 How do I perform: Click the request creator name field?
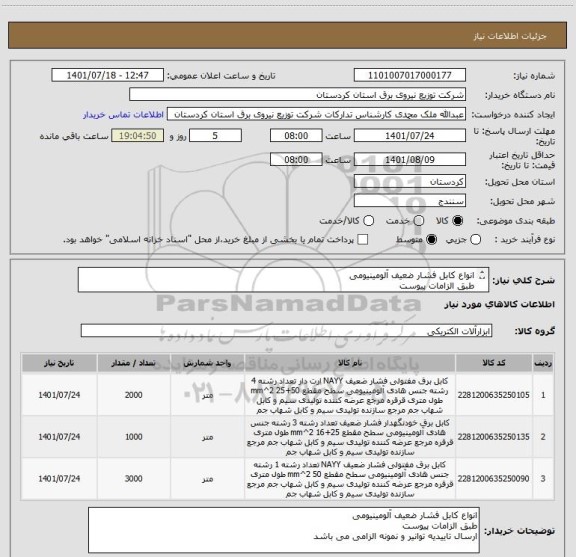coord(316,114)
